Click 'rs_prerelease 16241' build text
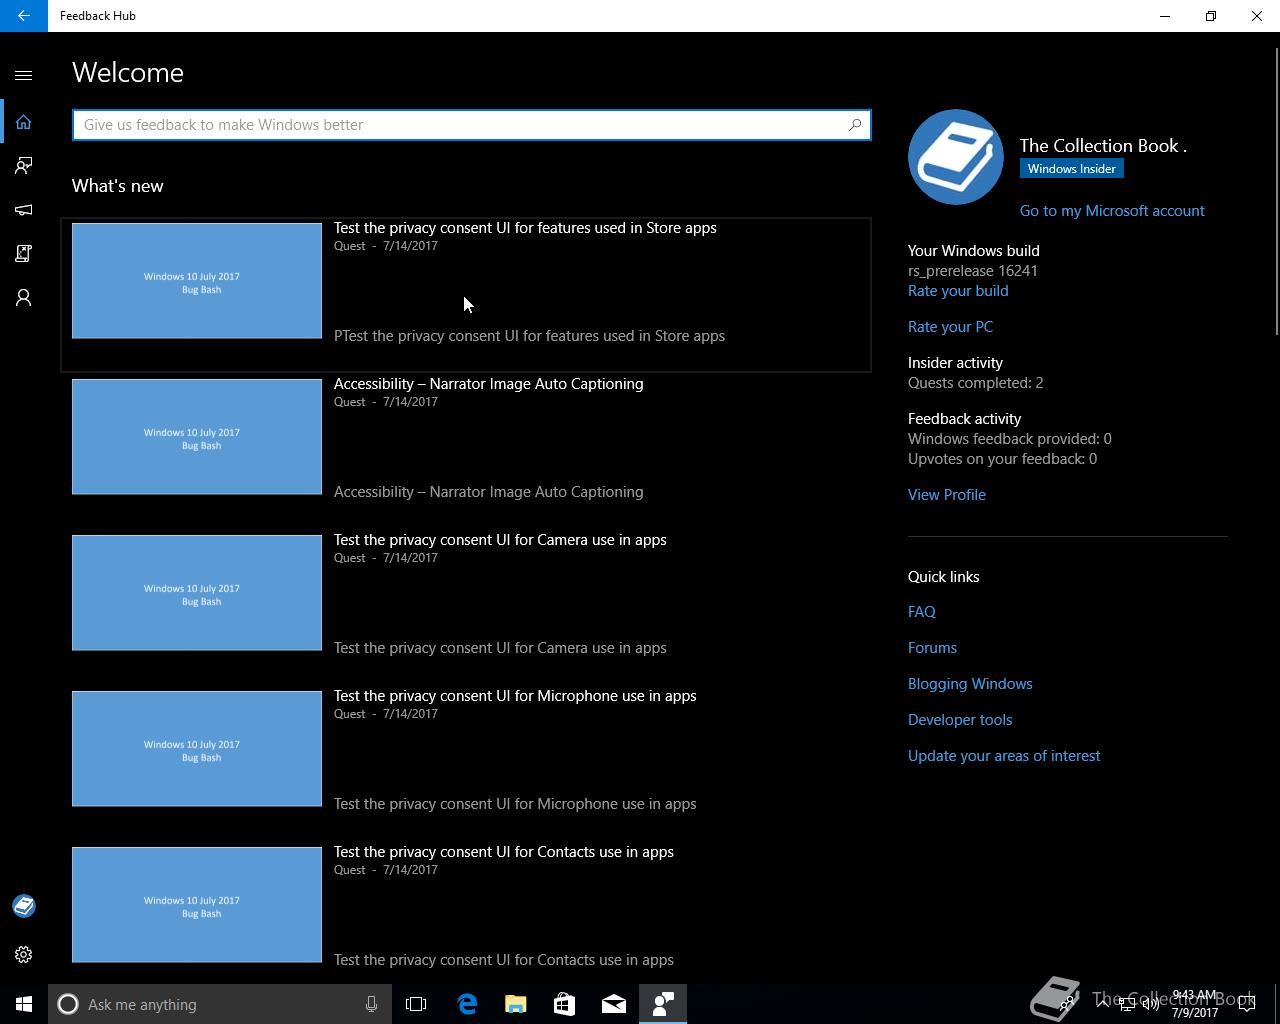Image resolution: width=1280 pixels, height=1024 pixels. 972,271
